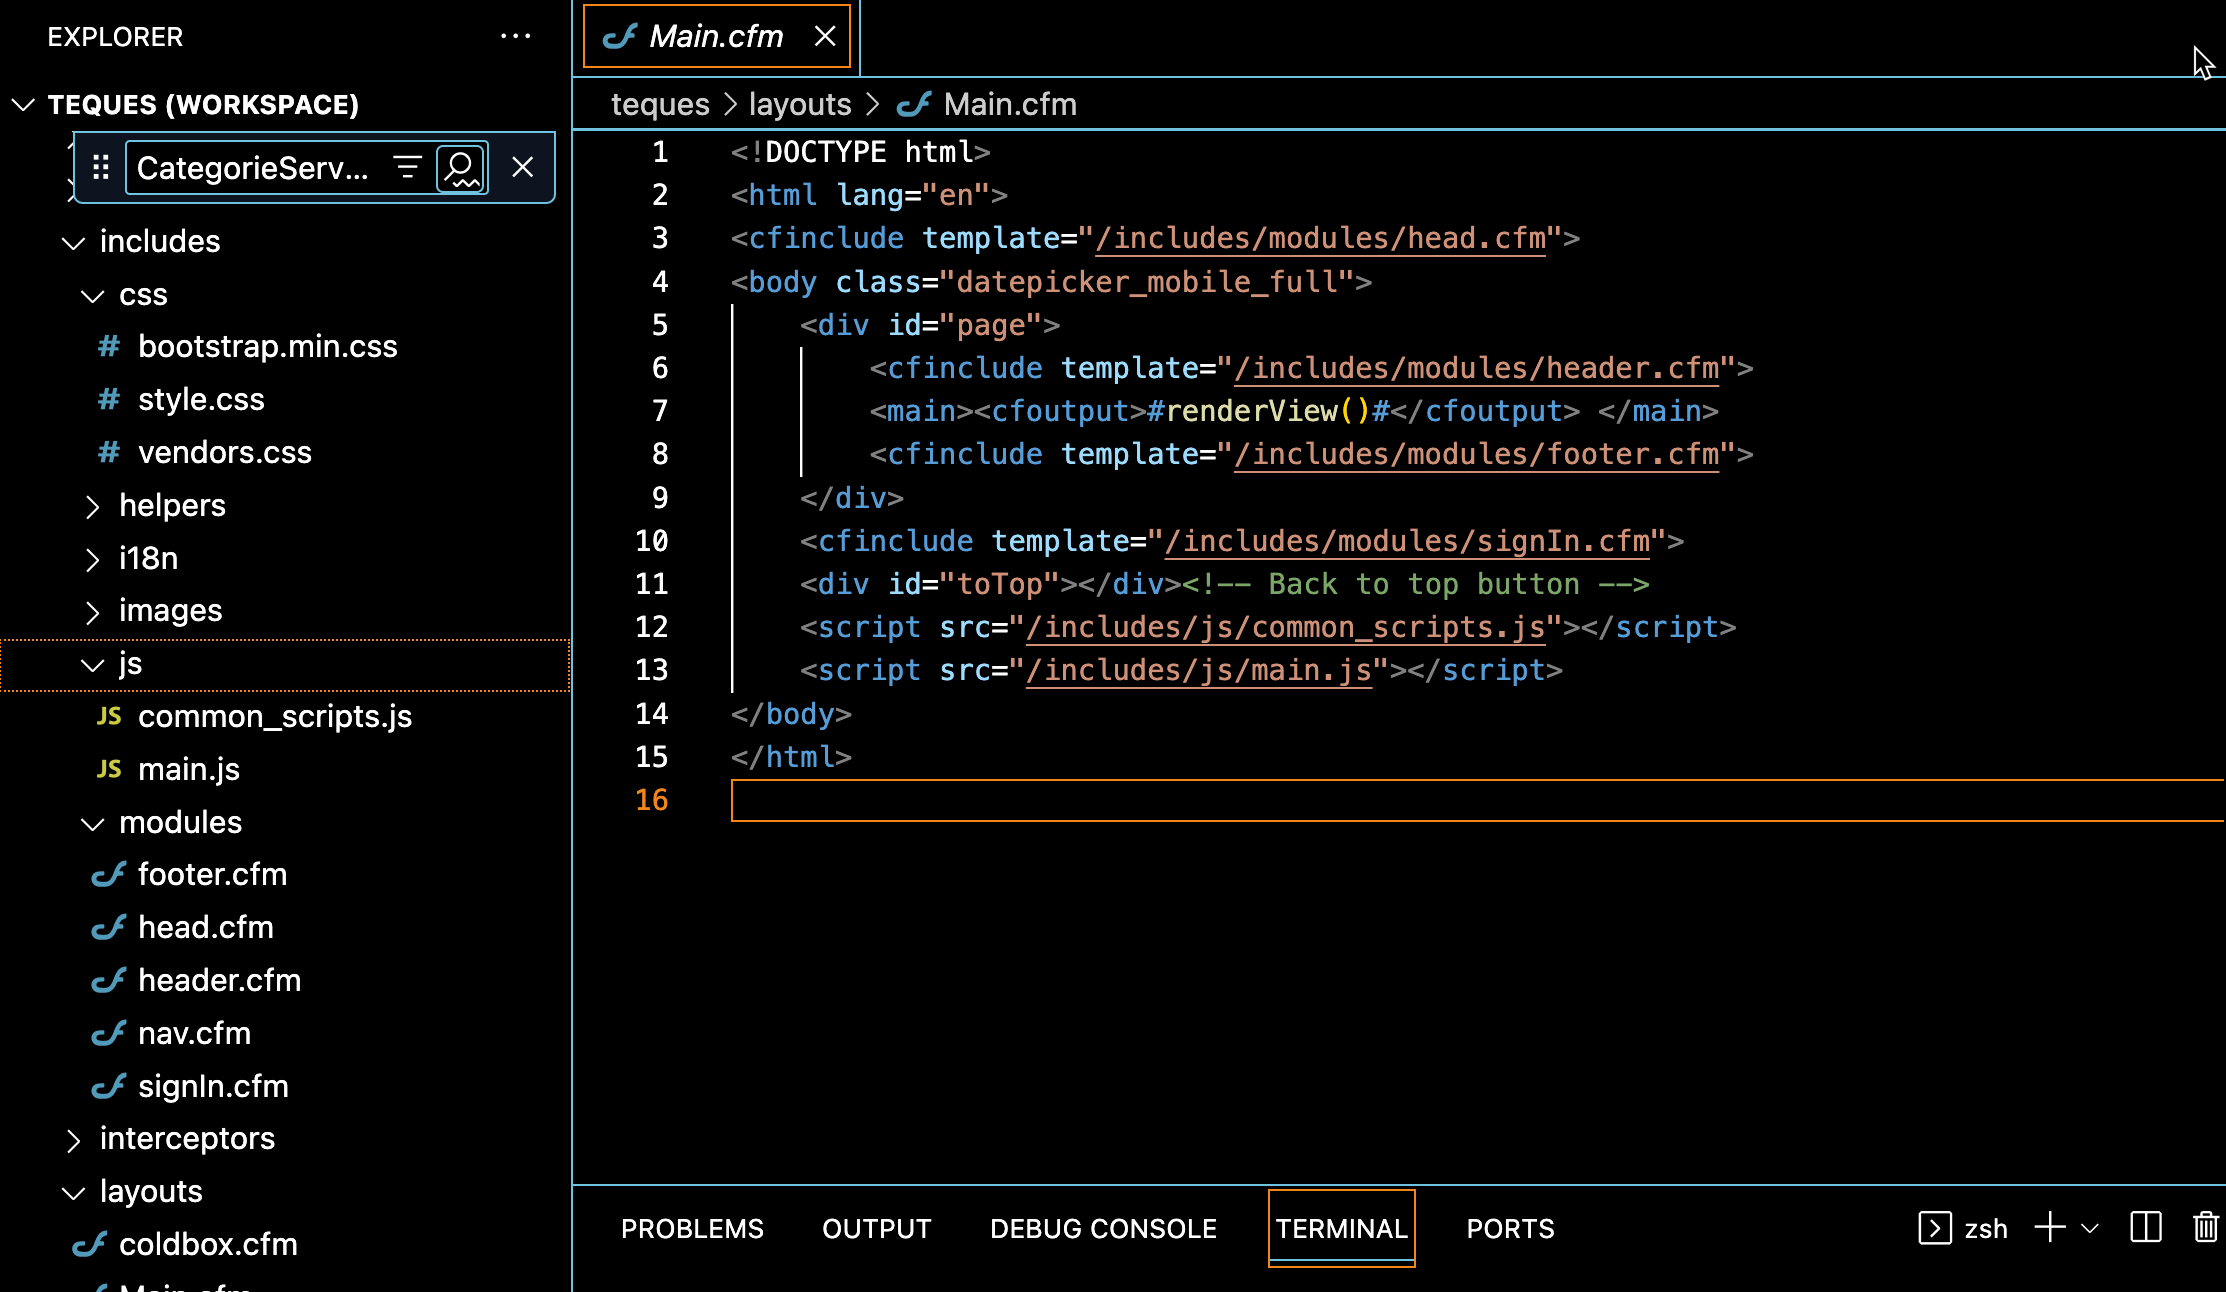The image size is (2226, 1292).
Task: Click the zsh terminal shell icon
Action: tap(1934, 1228)
